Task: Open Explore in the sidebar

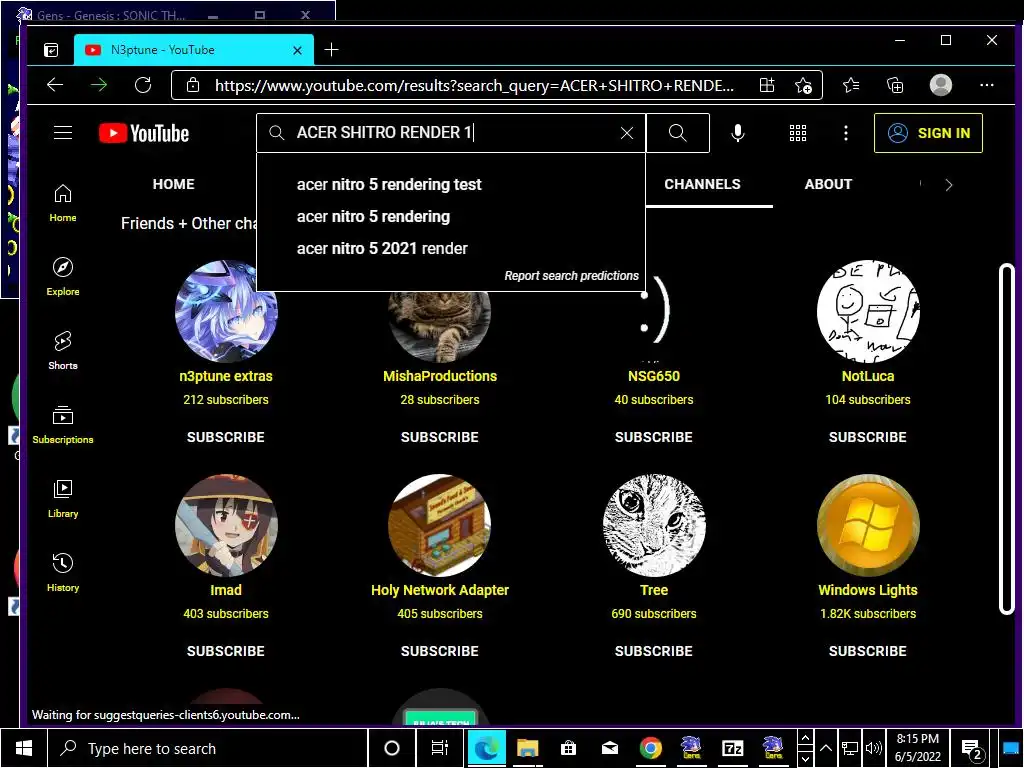Action: tap(63, 277)
